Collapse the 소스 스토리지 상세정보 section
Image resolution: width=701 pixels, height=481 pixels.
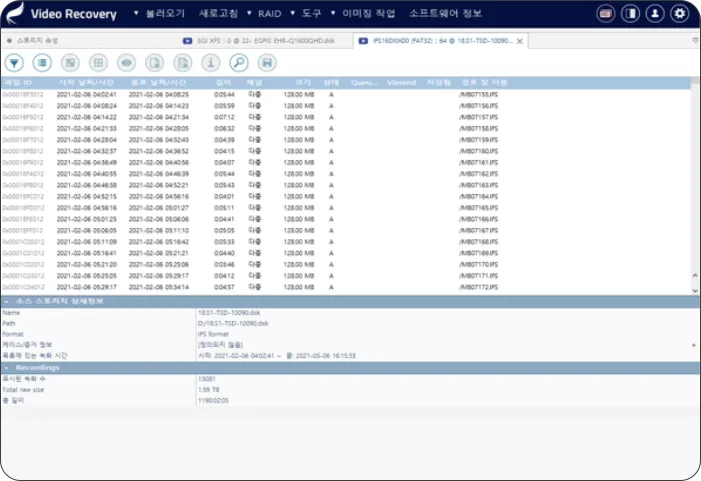(x=6, y=301)
